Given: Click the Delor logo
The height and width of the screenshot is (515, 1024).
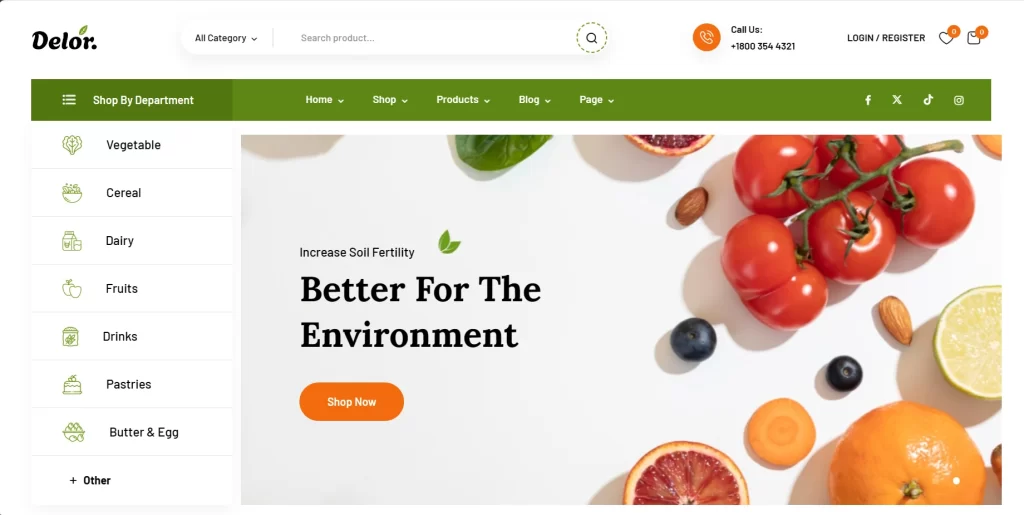Looking at the screenshot, I should click(64, 39).
